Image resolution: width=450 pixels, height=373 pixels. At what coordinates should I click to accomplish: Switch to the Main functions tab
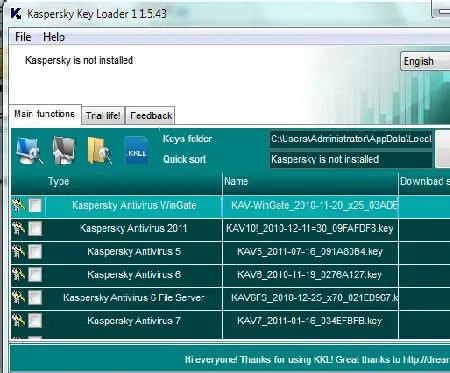point(45,114)
